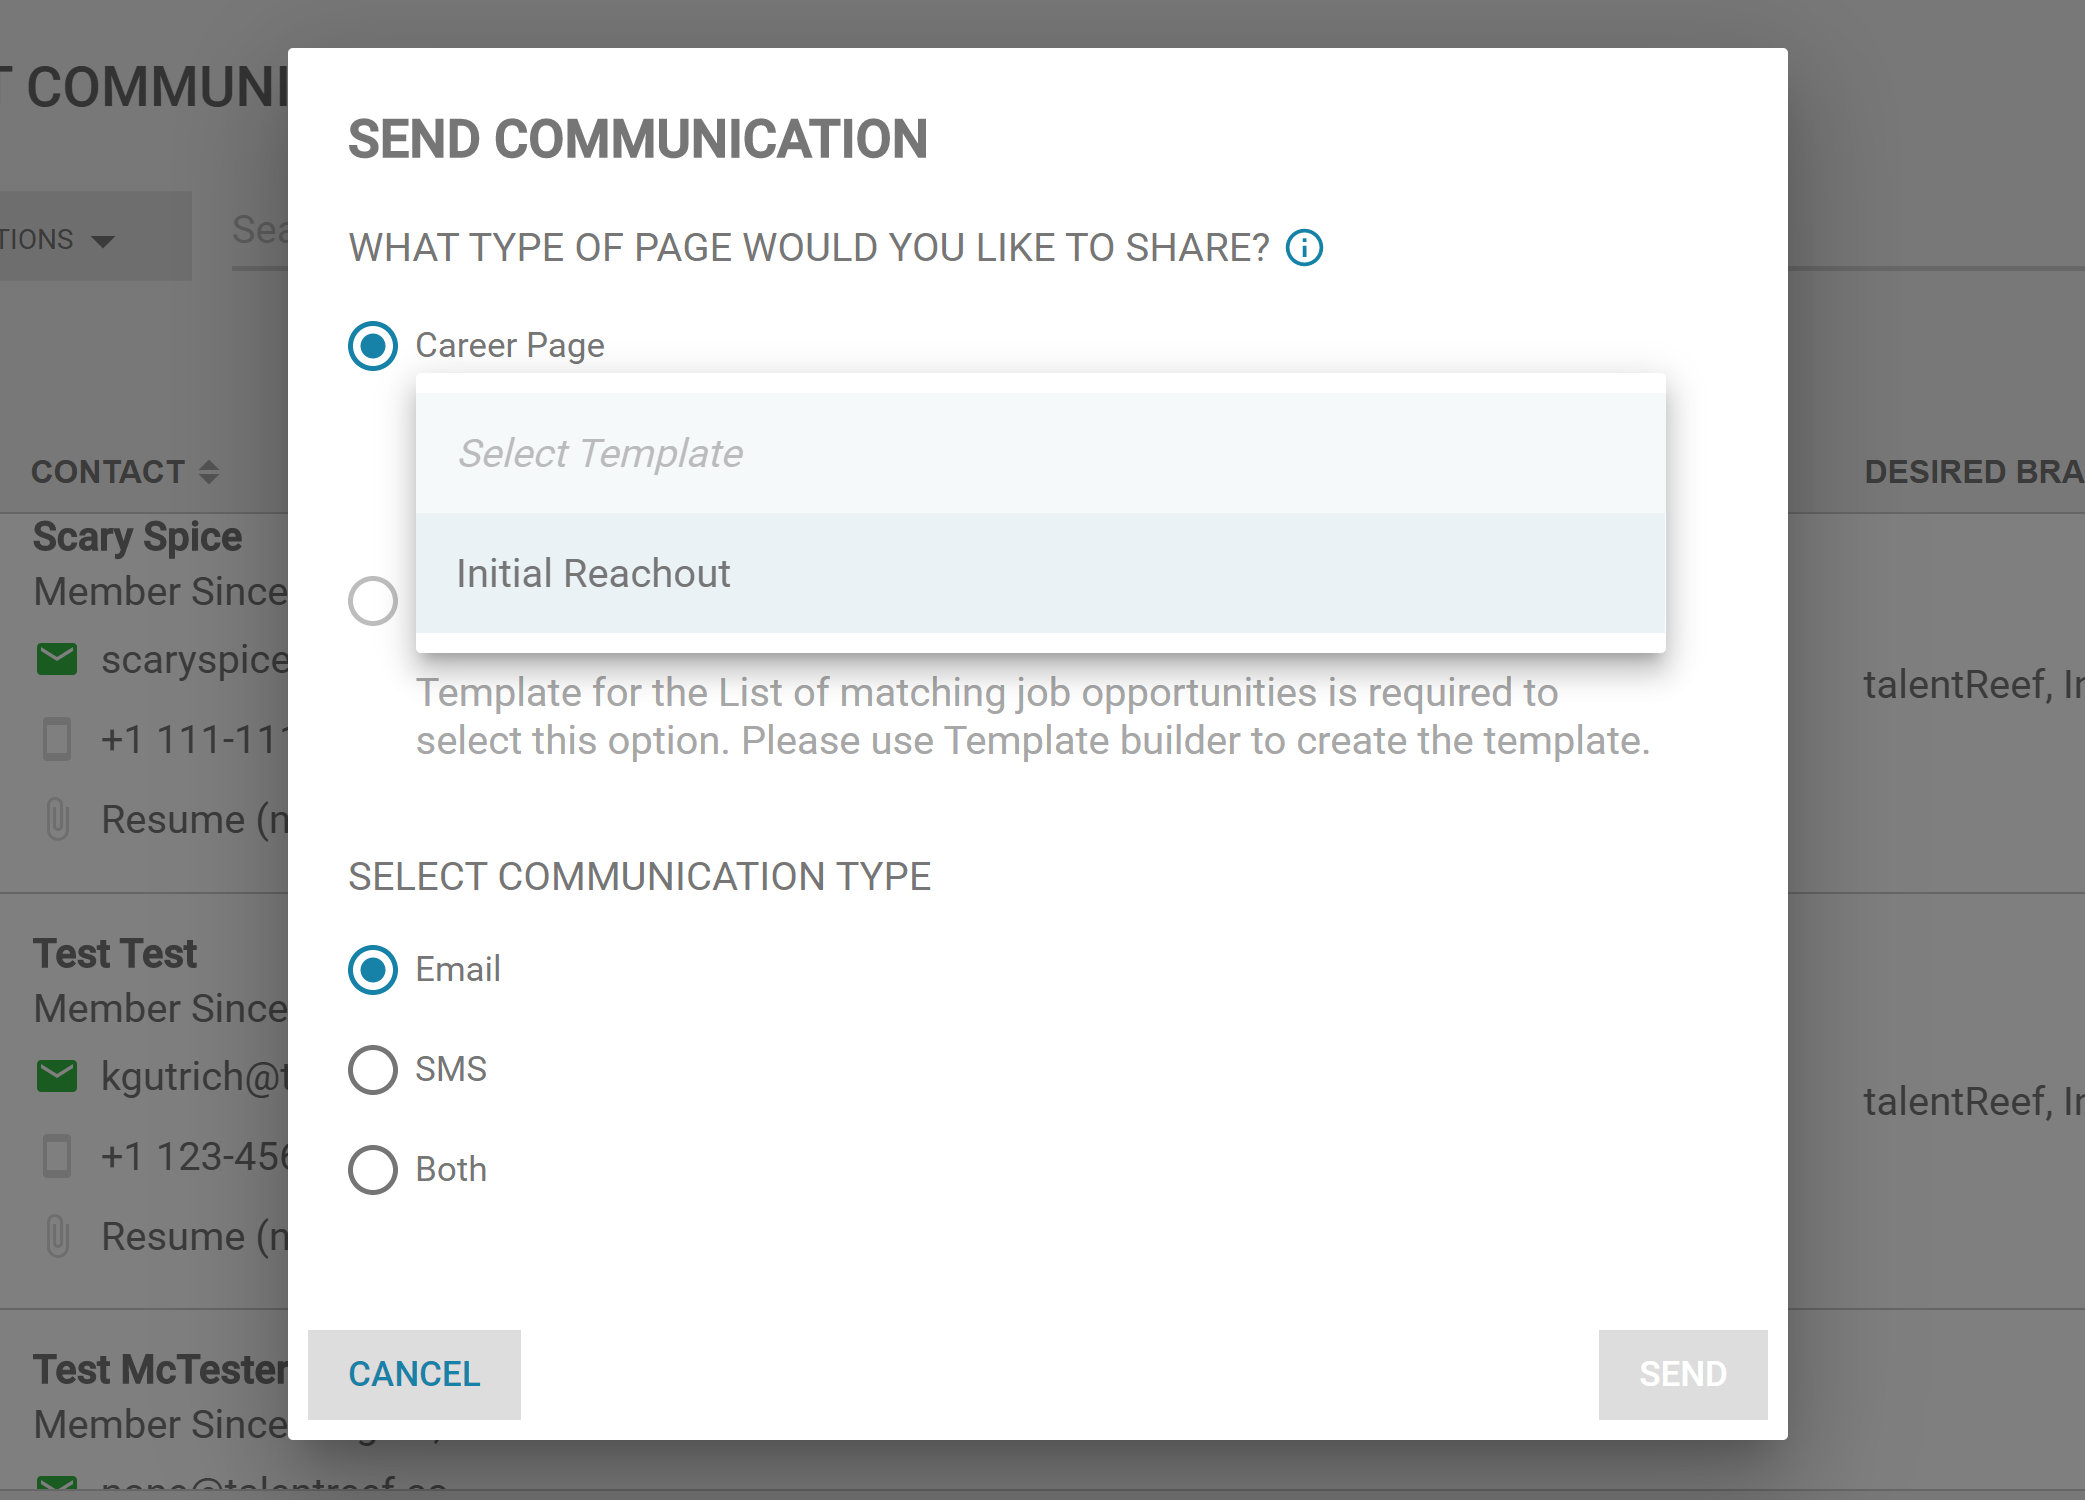Image resolution: width=2085 pixels, height=1500 pixels.
Task: Select the SMS communication type
Action: 371,1070
